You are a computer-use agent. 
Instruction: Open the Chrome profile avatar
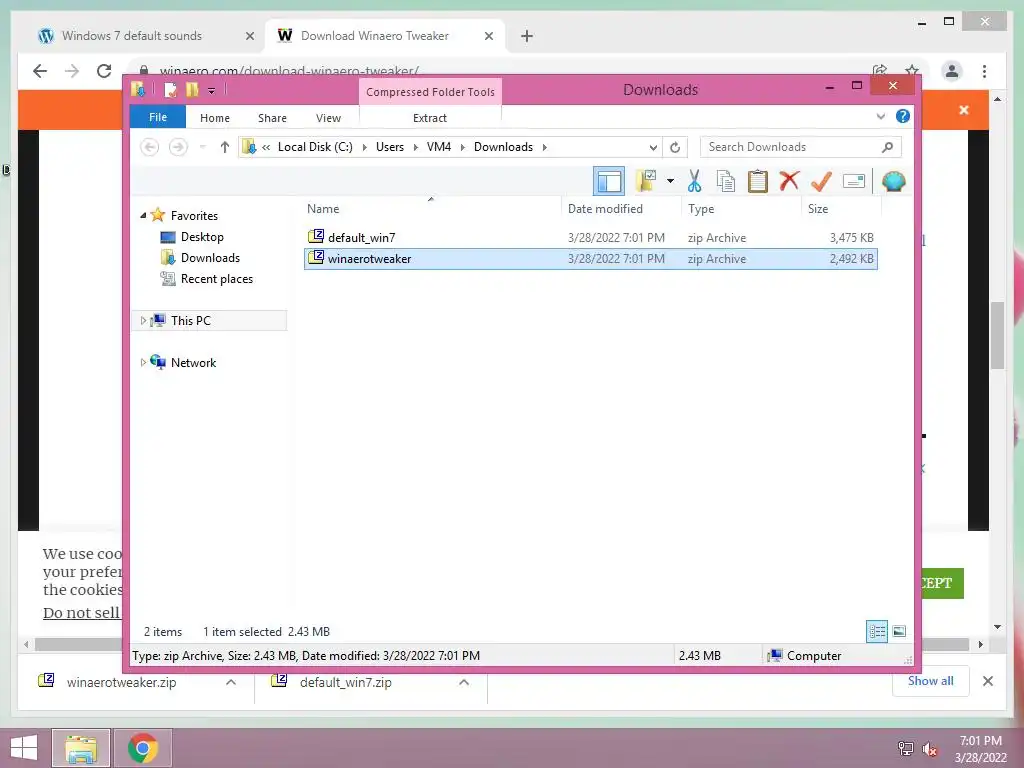click(952, 71)
